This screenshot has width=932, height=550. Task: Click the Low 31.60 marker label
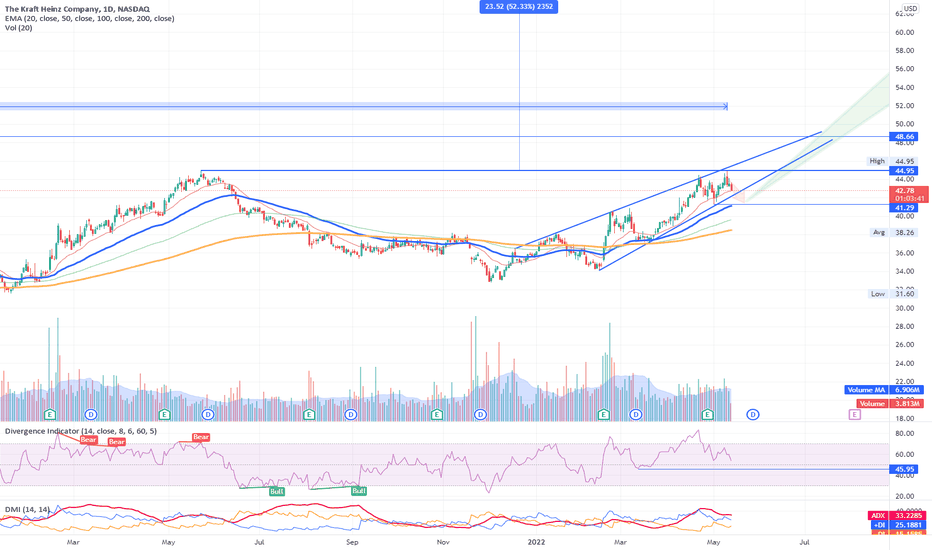tap(892, 294)
